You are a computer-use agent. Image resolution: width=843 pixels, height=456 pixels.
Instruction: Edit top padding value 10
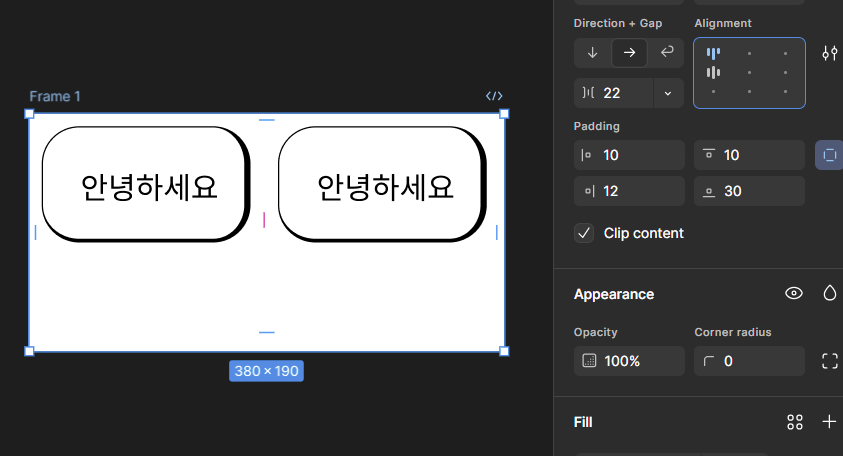pos(749,155)
